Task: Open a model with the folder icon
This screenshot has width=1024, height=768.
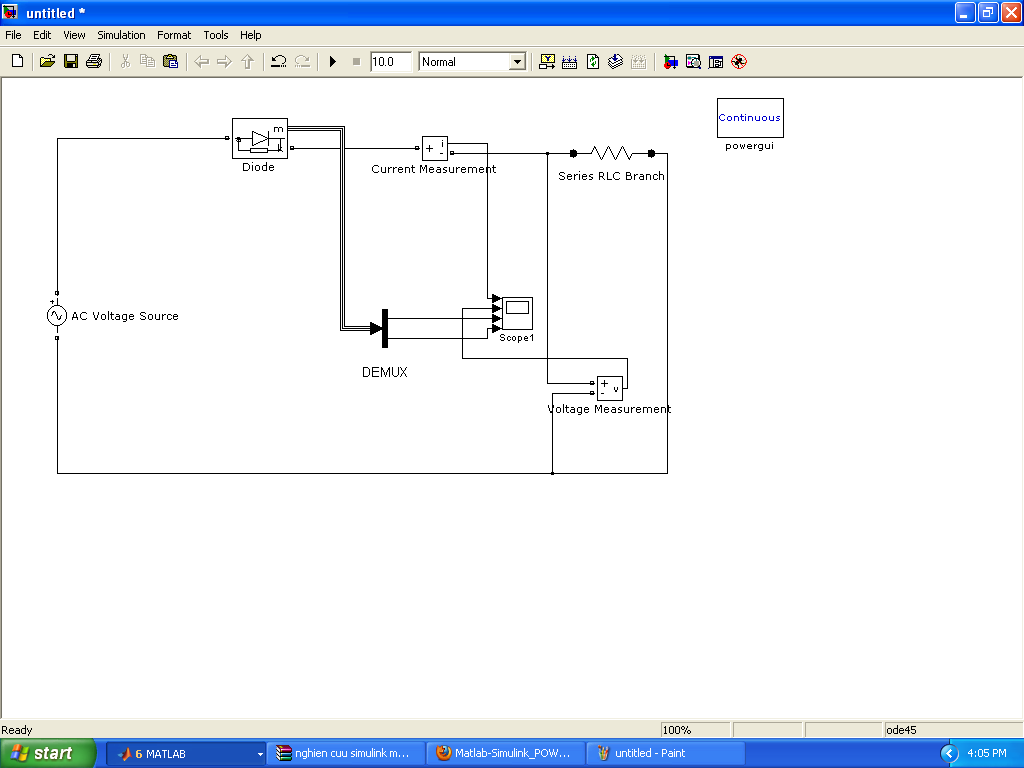Action: tap(47, 62)
